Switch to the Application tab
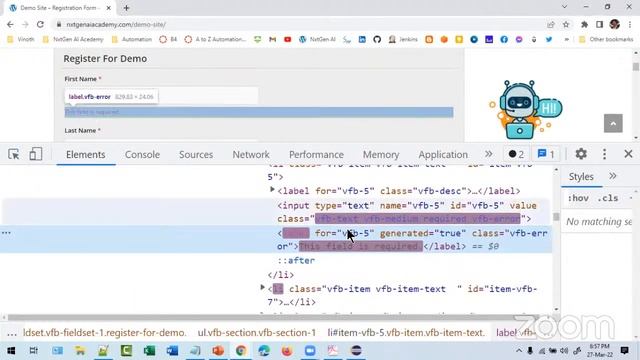This screenshot has width=640, height=360. pyautogui.click(x=443, y=154)
